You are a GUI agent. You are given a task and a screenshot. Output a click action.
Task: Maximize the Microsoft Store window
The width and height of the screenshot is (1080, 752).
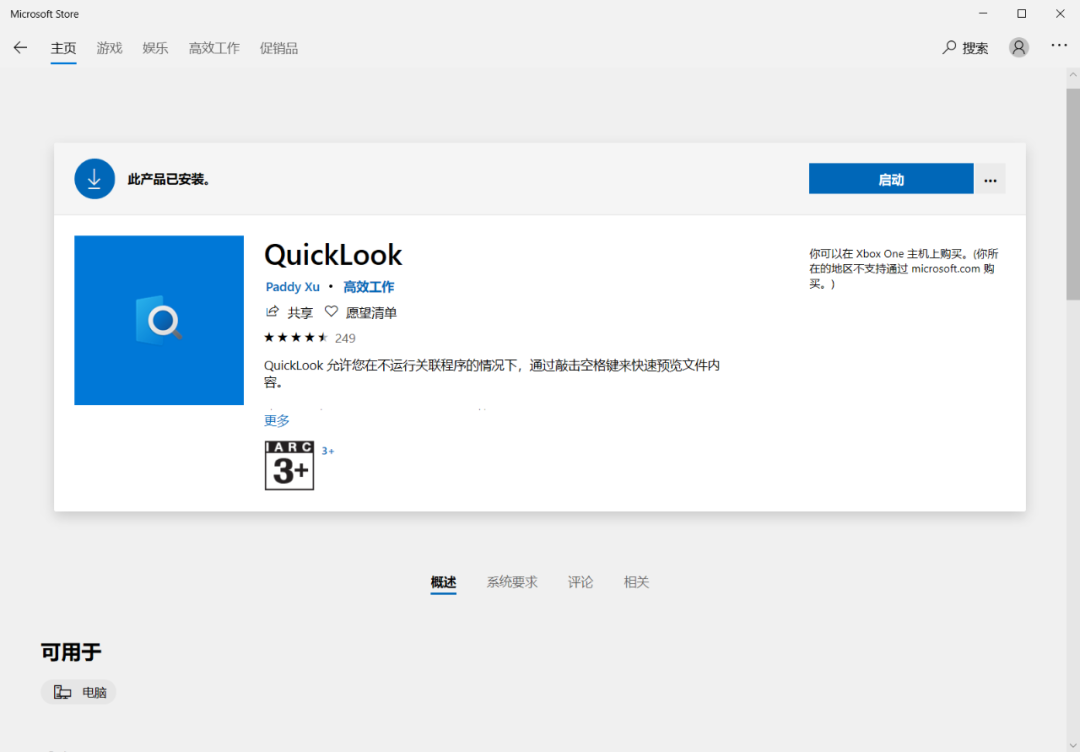pyautogui.click(x=1021, y=13)
